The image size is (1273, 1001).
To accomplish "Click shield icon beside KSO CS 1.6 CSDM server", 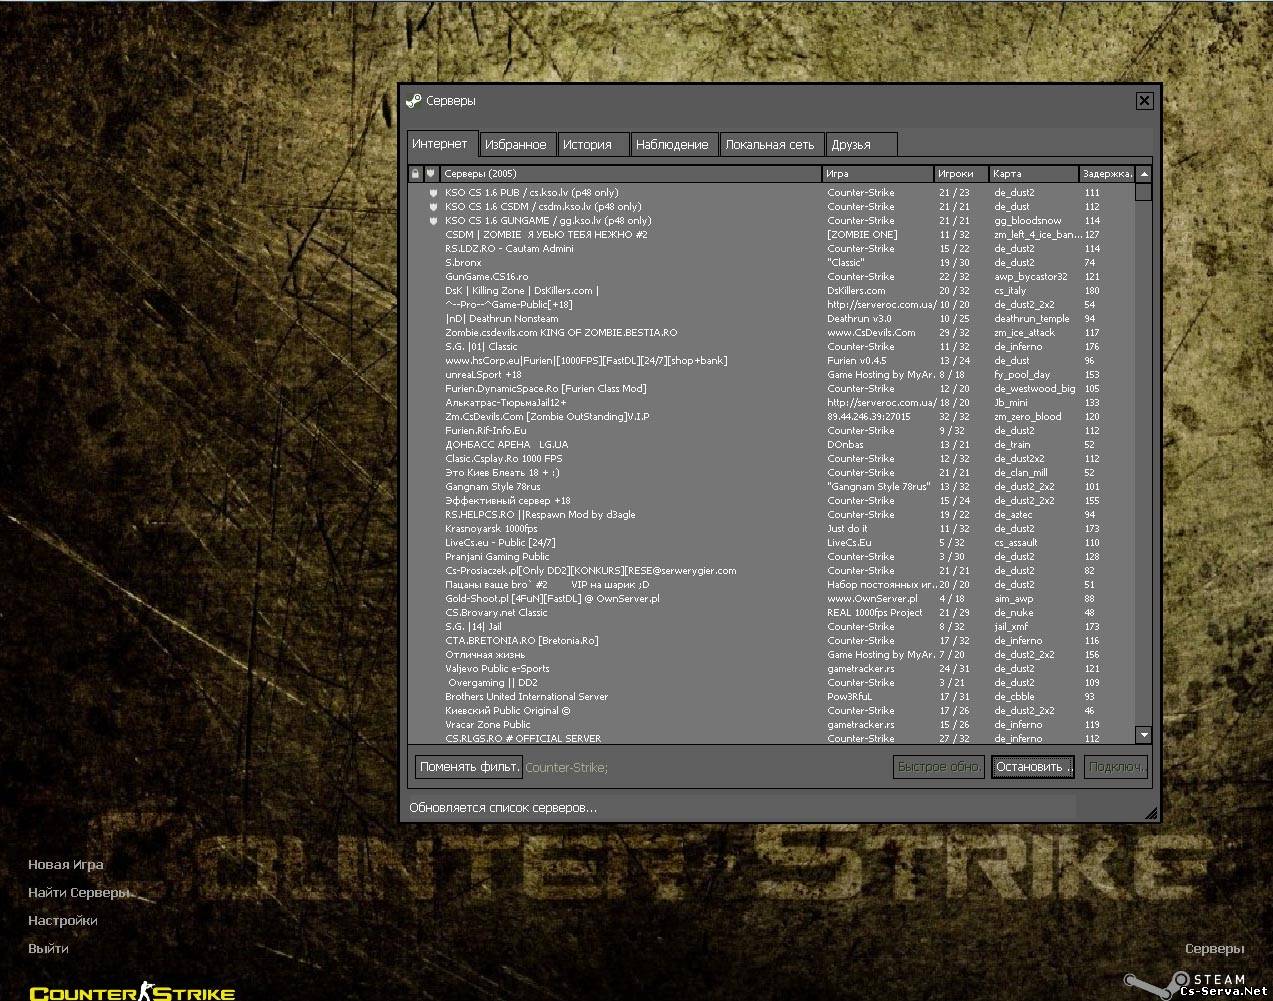I will pos(433,207).
